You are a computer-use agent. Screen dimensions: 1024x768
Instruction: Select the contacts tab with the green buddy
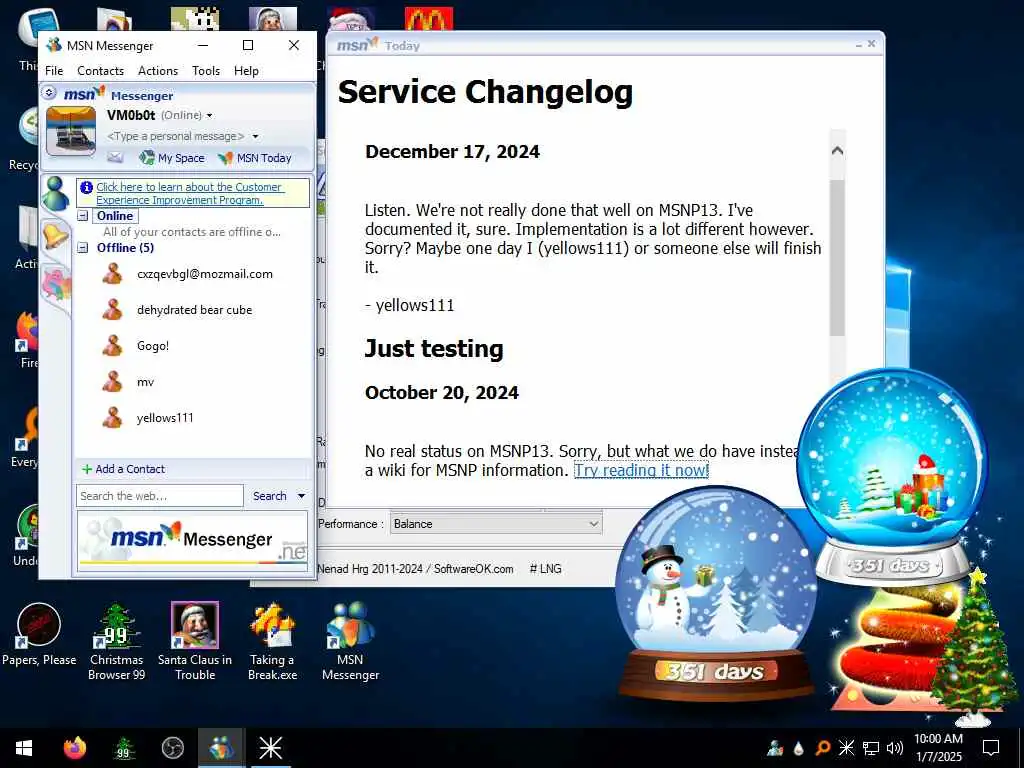[x=56, y=193]
